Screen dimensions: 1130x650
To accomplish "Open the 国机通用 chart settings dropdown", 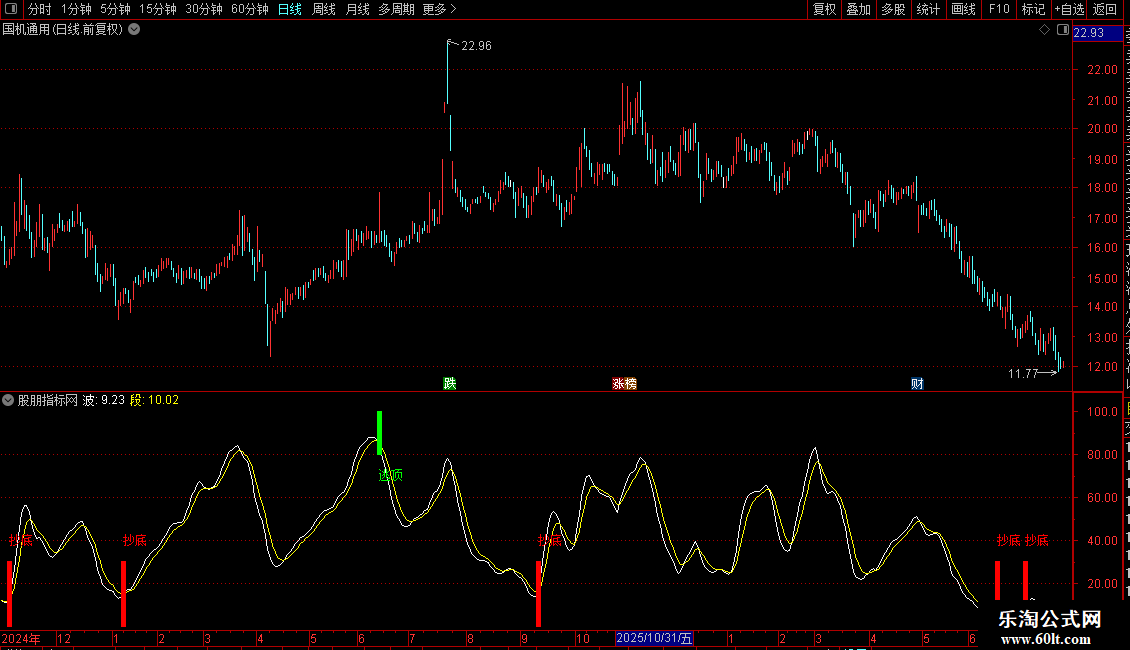I will pos(134,30).
